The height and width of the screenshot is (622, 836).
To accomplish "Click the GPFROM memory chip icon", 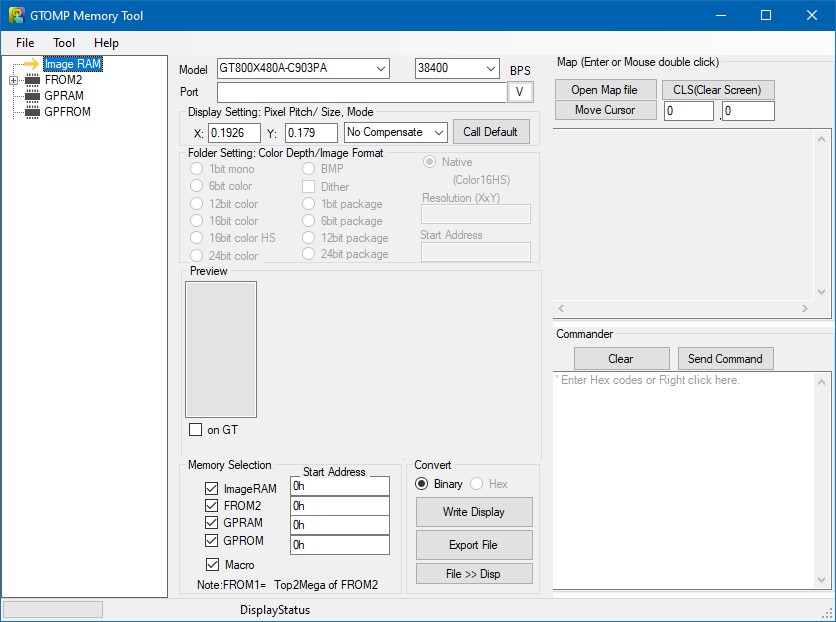I will (x=32, y=112).
